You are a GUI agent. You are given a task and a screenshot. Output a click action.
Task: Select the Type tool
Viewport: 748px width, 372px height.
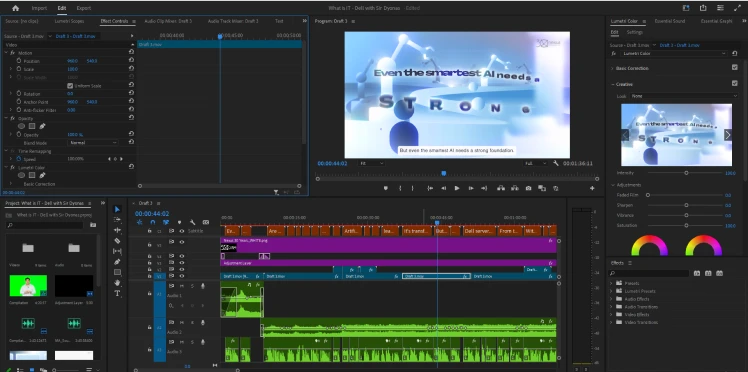coord(117,293)
